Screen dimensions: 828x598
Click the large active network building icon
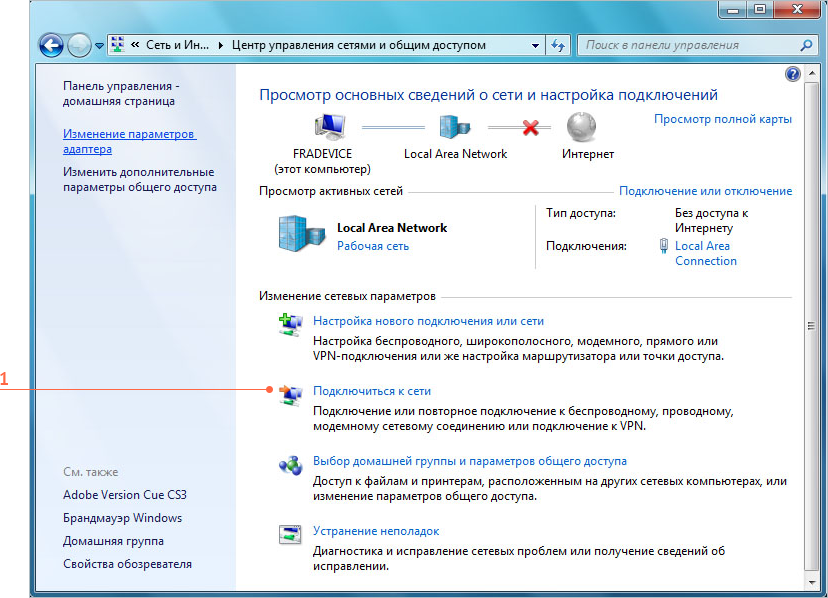tap(301, 233)
